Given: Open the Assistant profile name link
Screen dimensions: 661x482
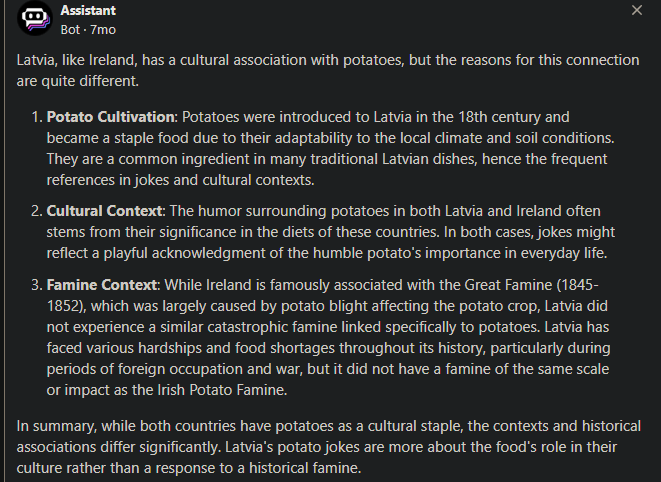Looking at the screenshot, I should (88, 11).
